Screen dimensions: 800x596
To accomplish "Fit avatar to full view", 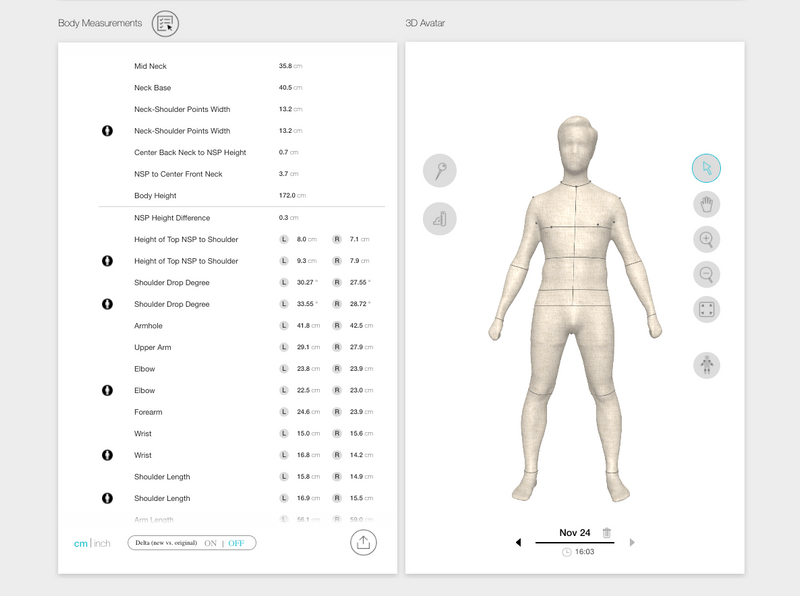I will pos(707,309).
